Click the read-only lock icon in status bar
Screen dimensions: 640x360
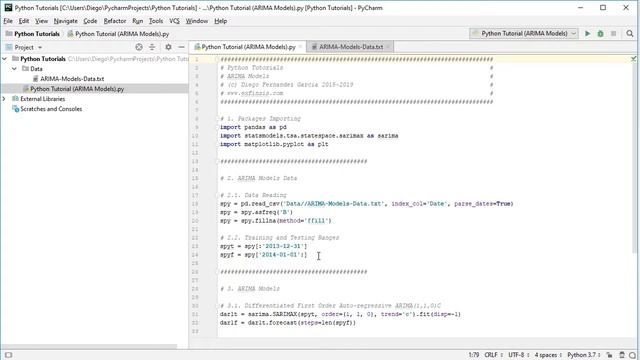click(x=609, y=355)
